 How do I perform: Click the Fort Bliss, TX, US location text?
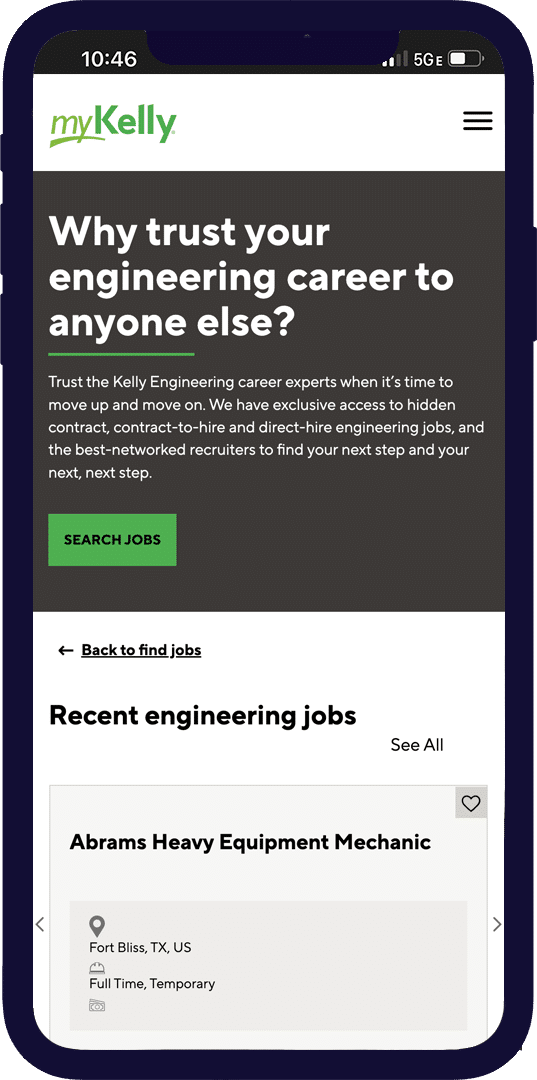[x=140, y=948]
